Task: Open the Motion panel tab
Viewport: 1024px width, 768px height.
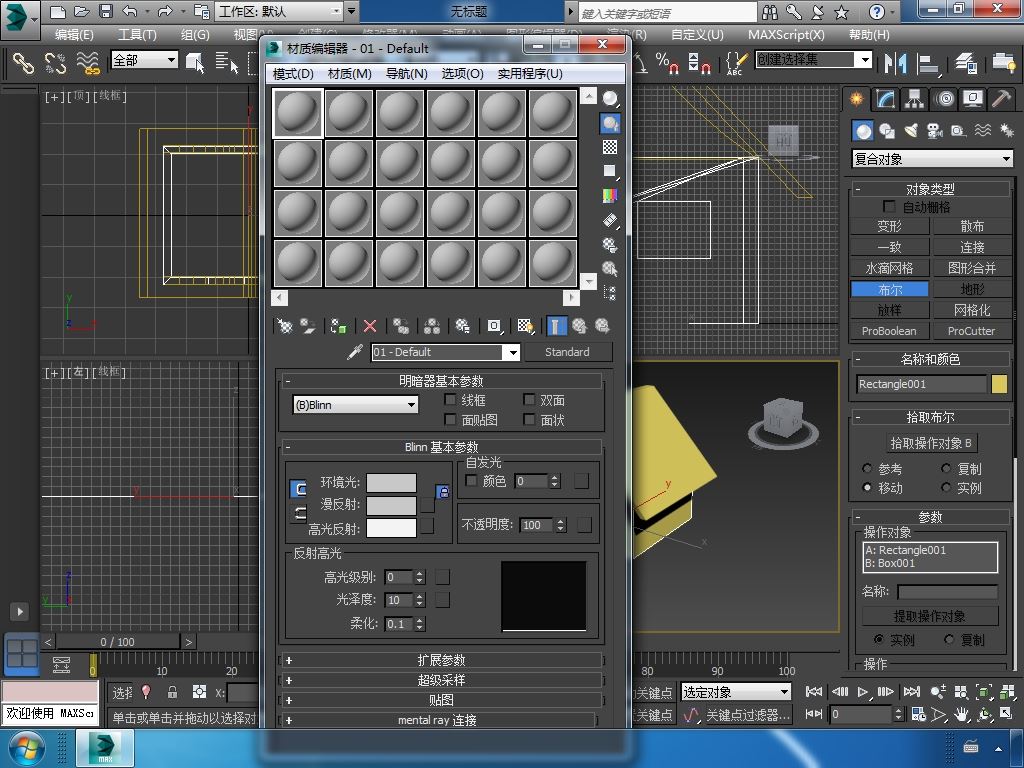Action: [944, 99]
